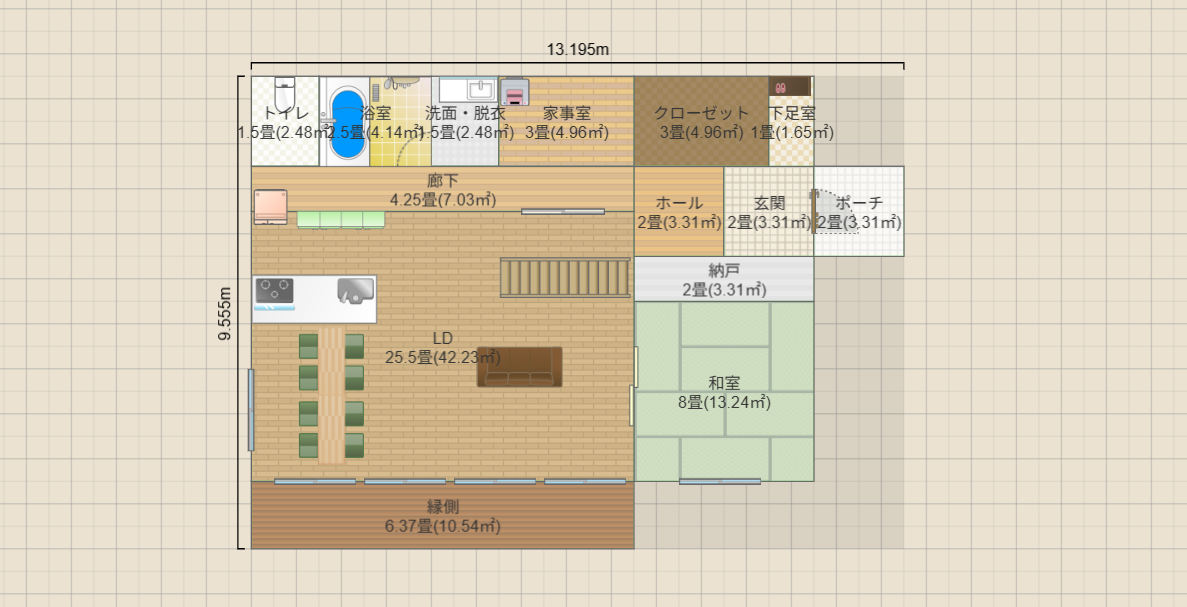Select the shoe shelf in the 下足室

point(790,87)
